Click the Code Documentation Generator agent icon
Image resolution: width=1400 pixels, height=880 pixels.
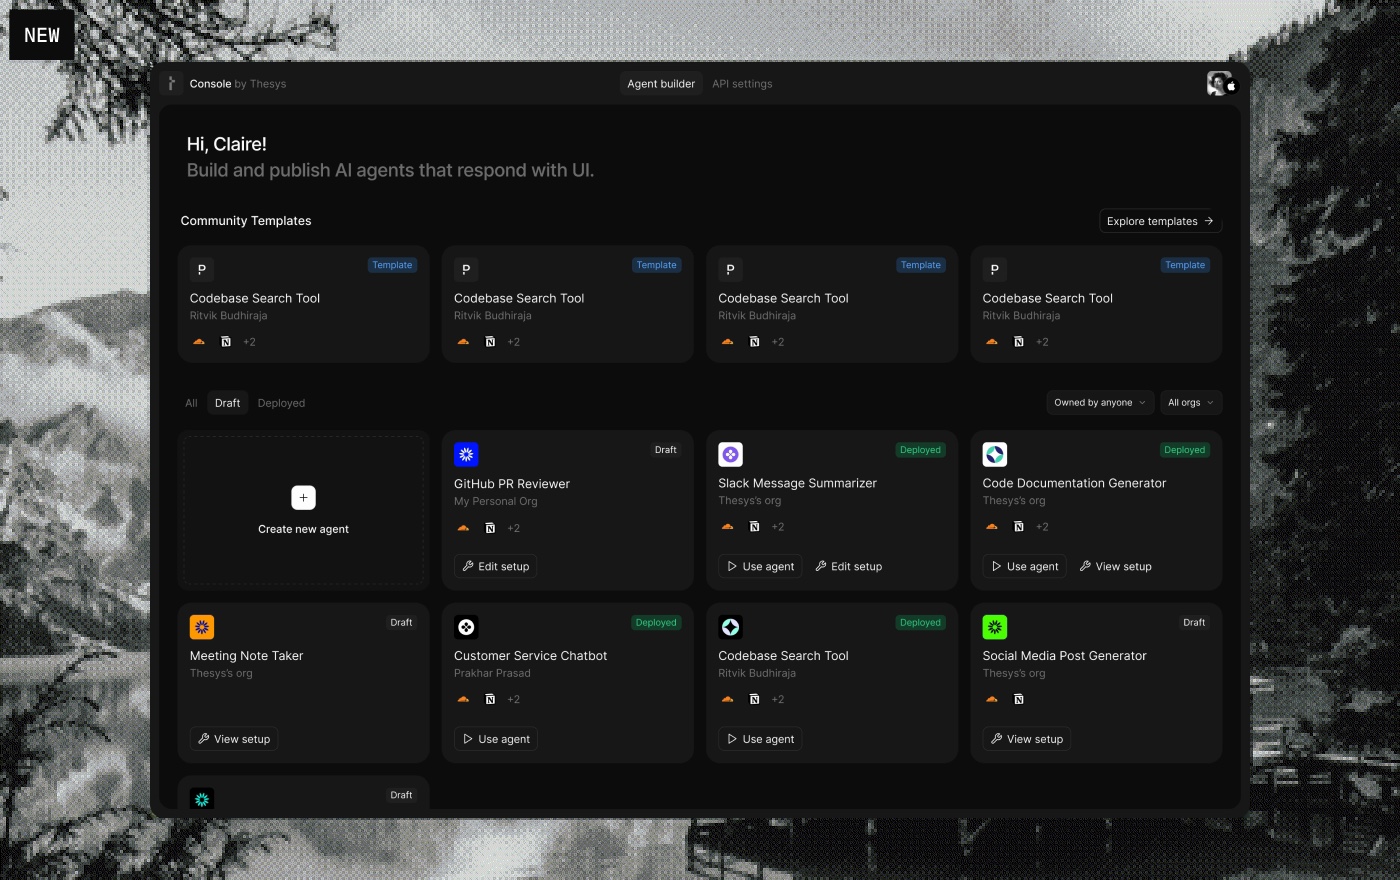(994, 455)
